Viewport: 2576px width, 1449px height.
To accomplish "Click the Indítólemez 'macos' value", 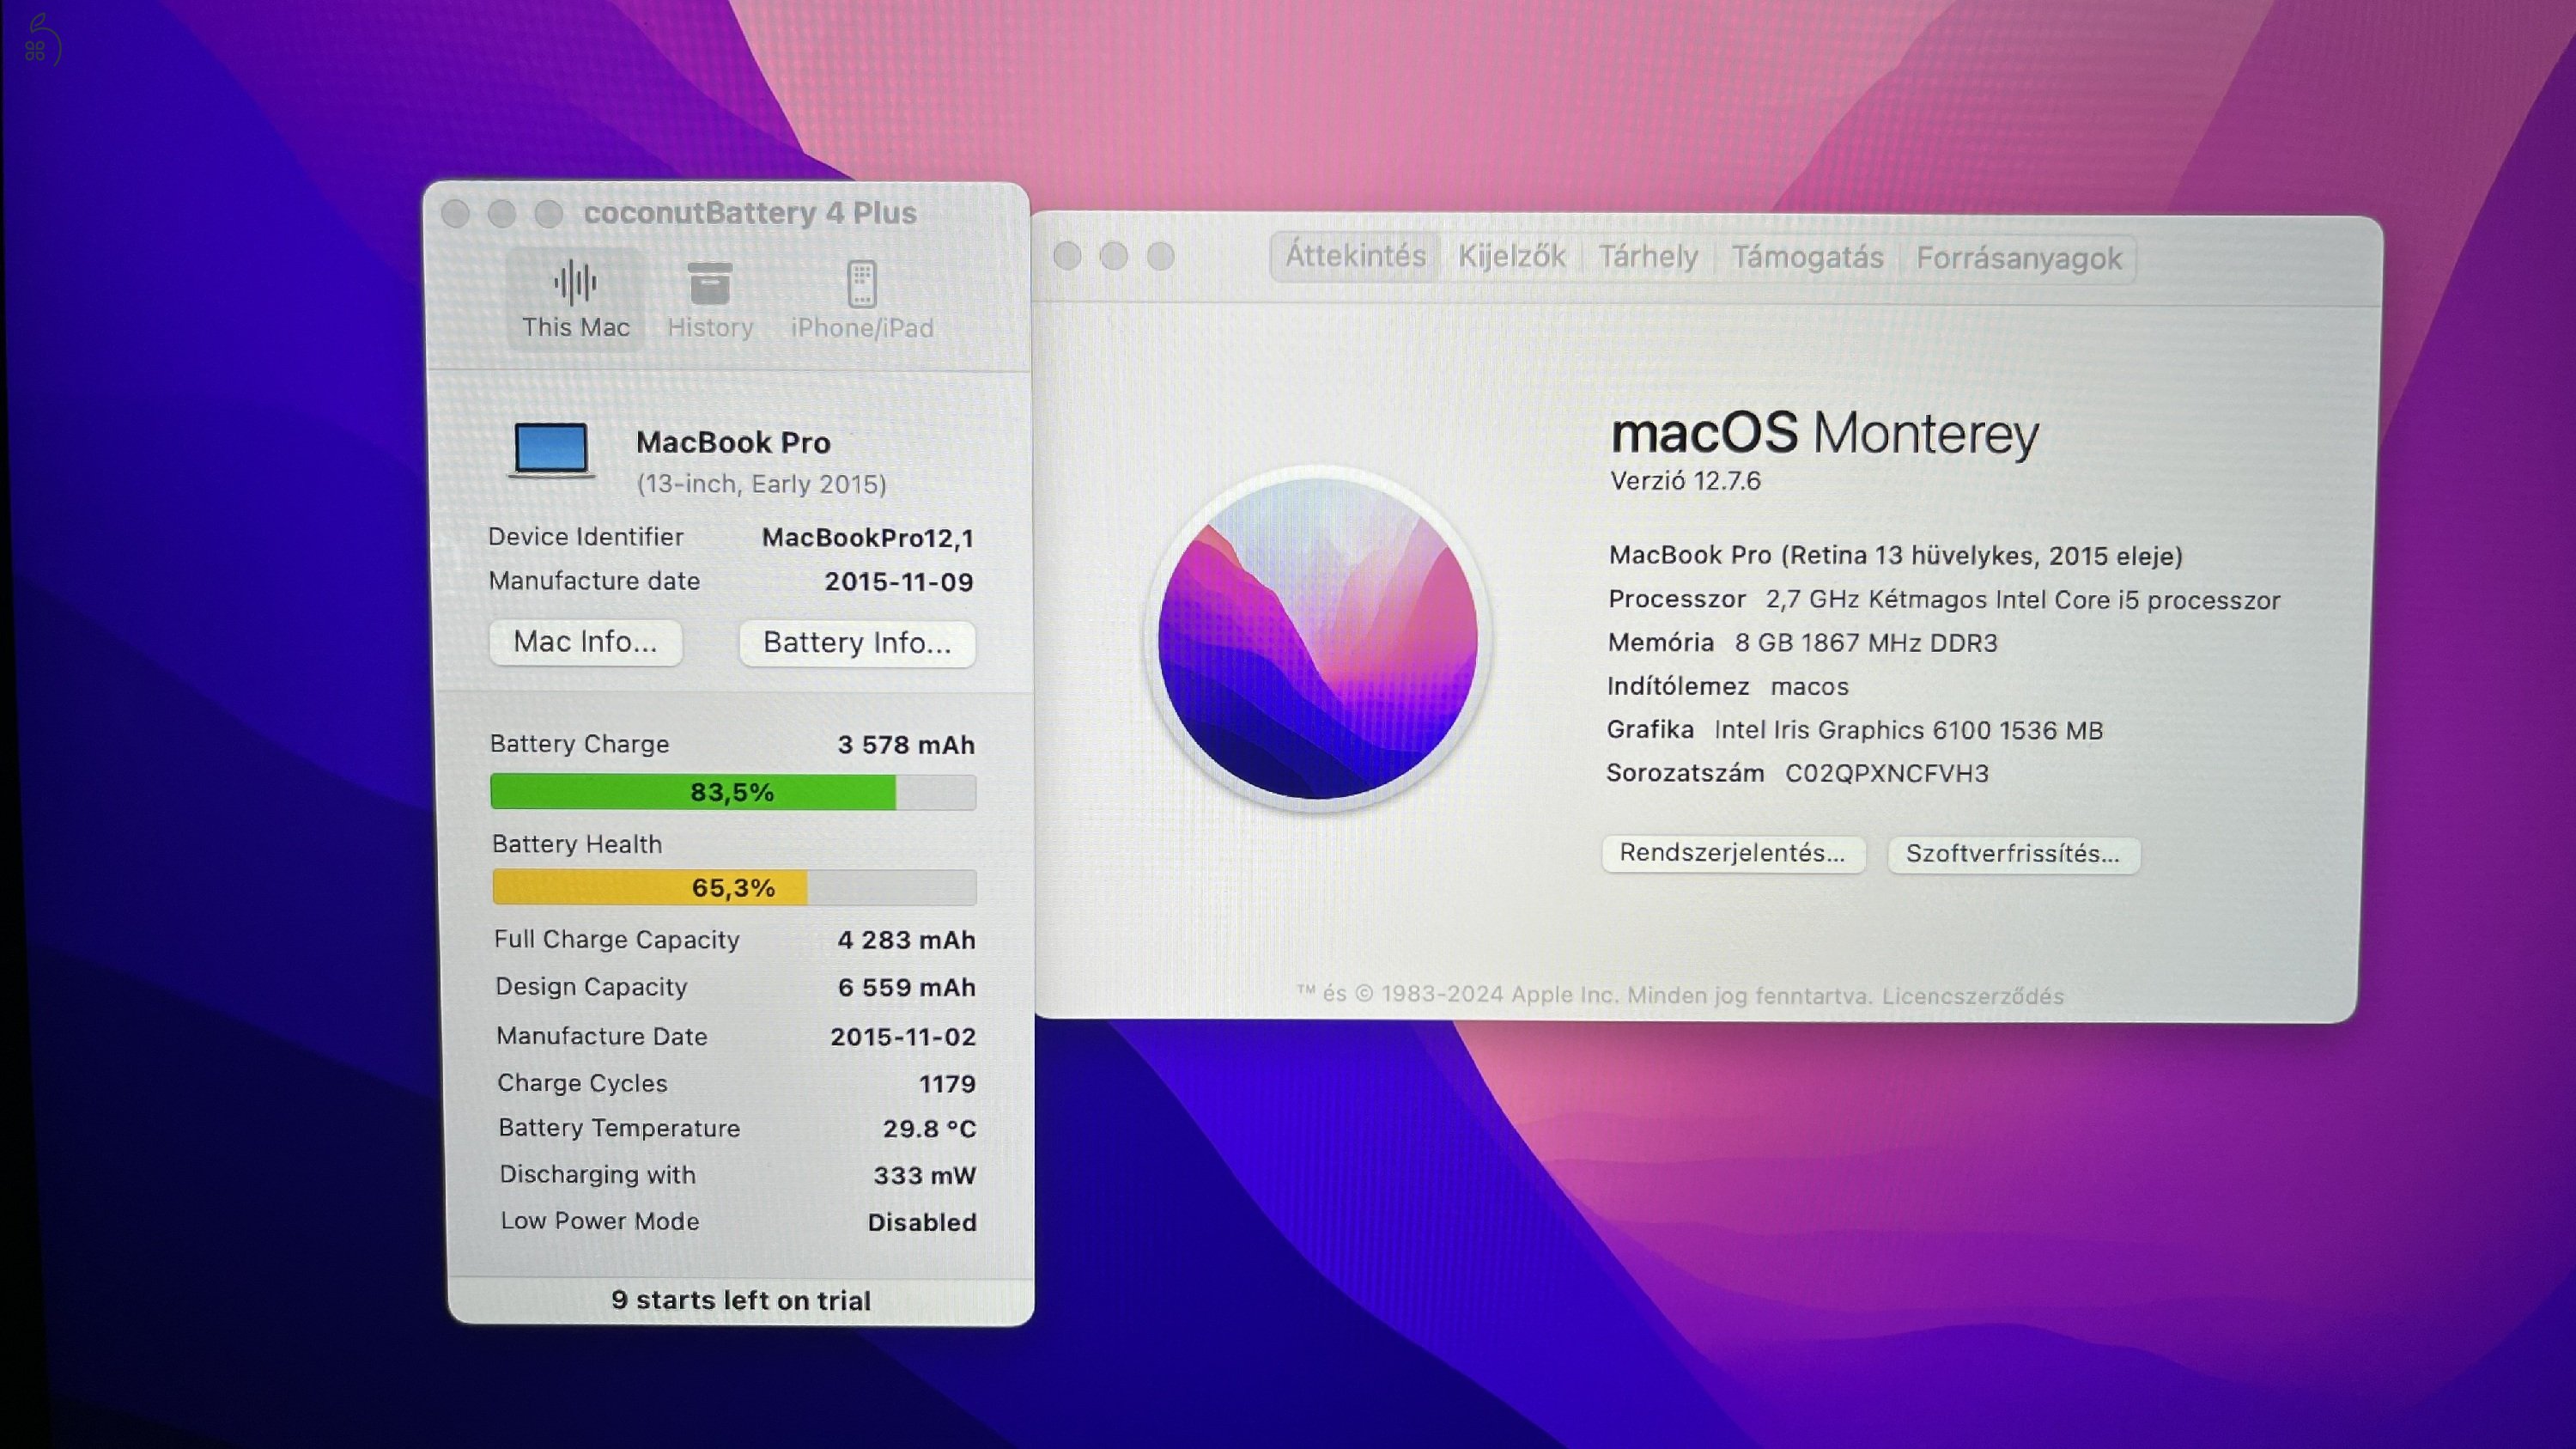I will [x=1810, y=686].
